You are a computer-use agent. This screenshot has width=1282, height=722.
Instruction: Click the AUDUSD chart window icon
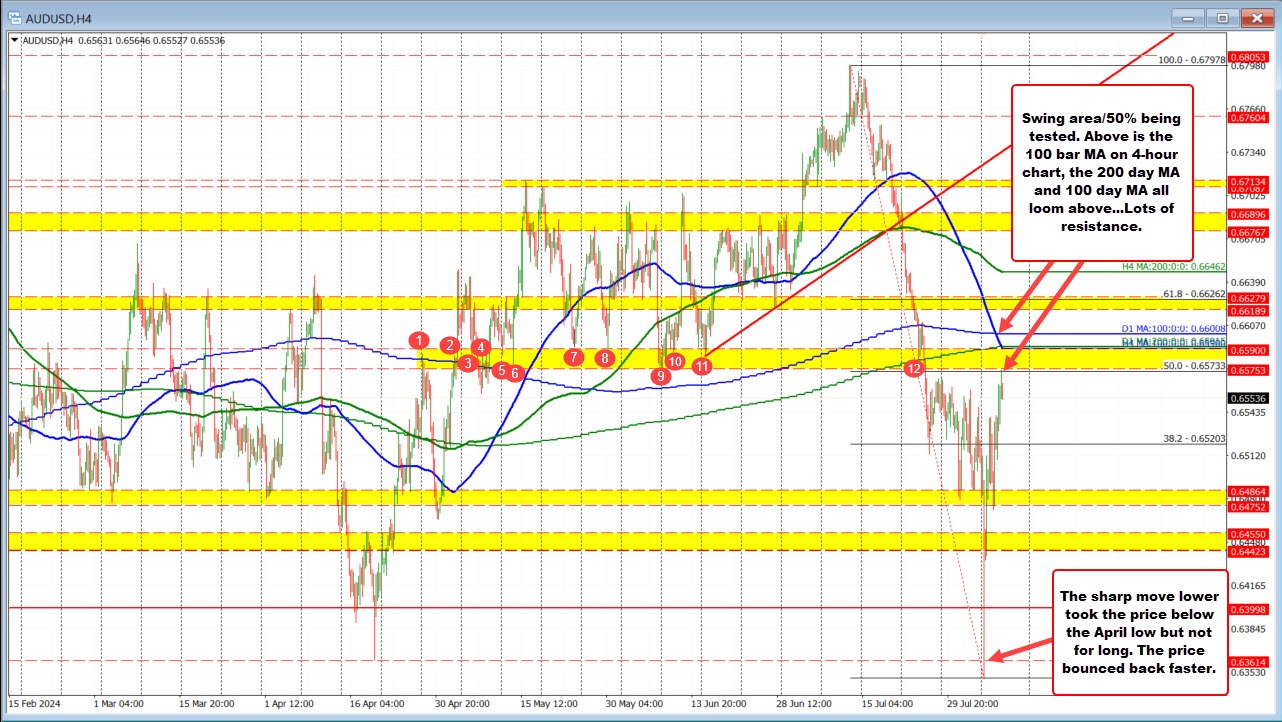[x=13, y=17]
